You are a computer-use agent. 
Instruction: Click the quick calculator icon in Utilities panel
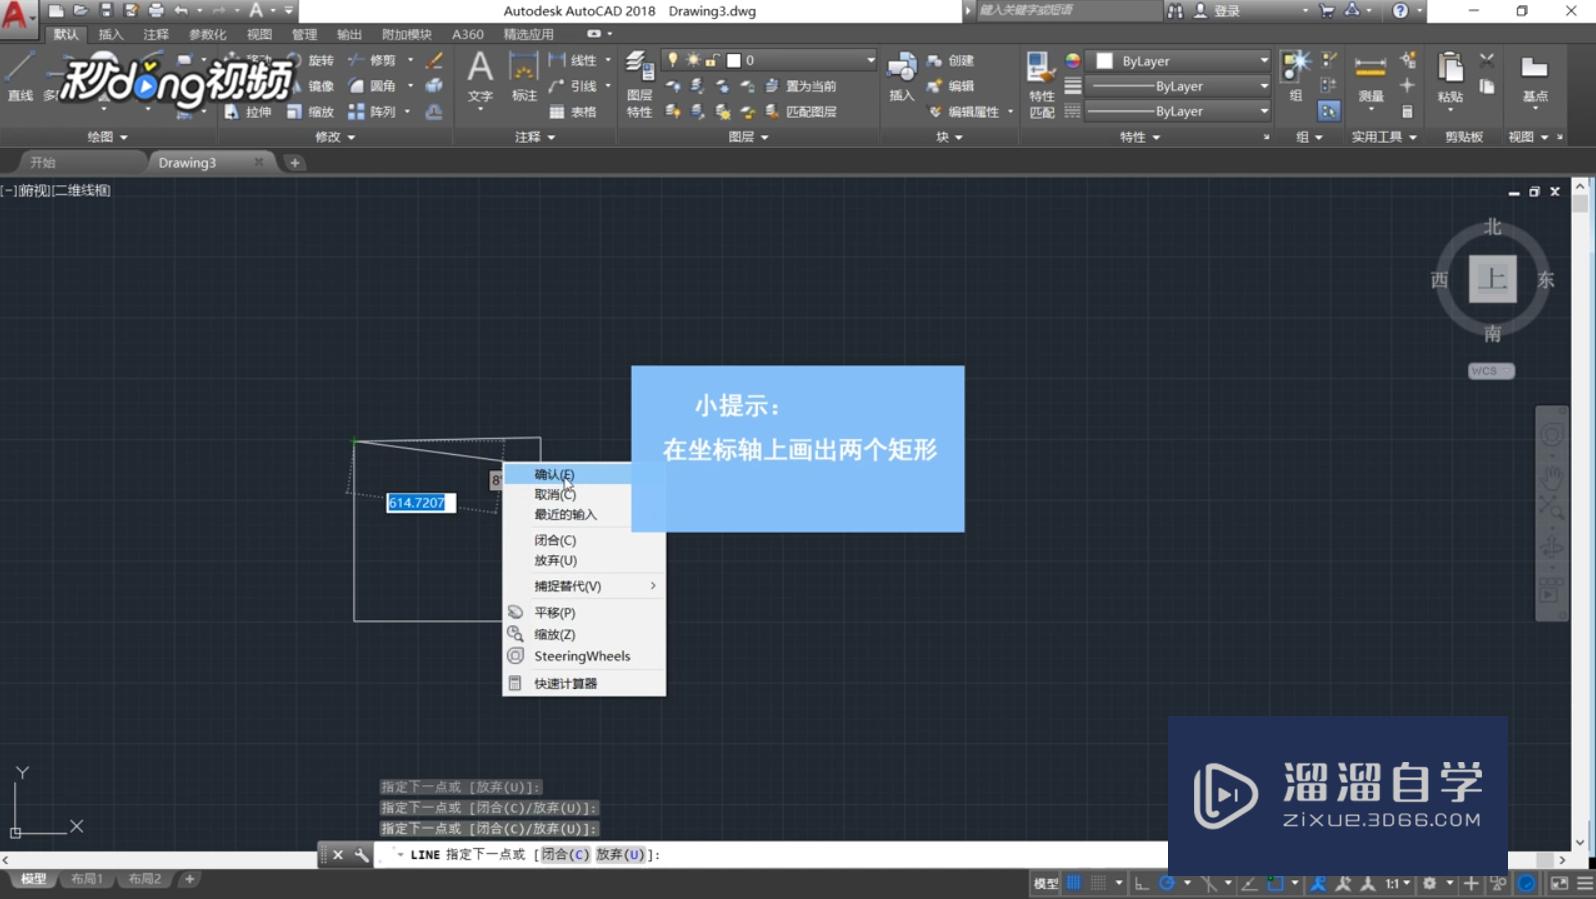point(1407,112)
